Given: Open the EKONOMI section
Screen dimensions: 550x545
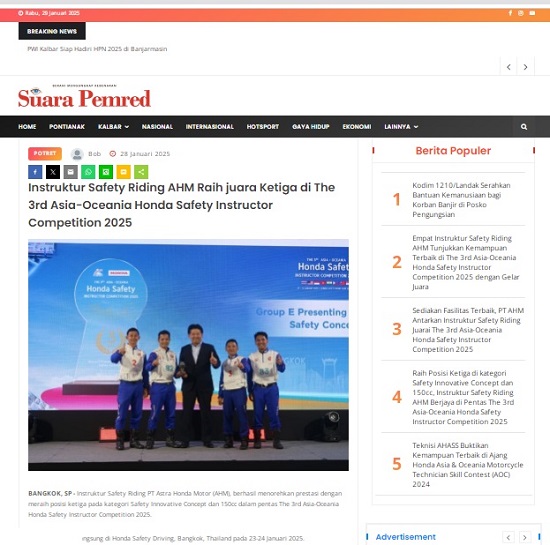Looking at the screenshot, I should click(x=357, y=127).
